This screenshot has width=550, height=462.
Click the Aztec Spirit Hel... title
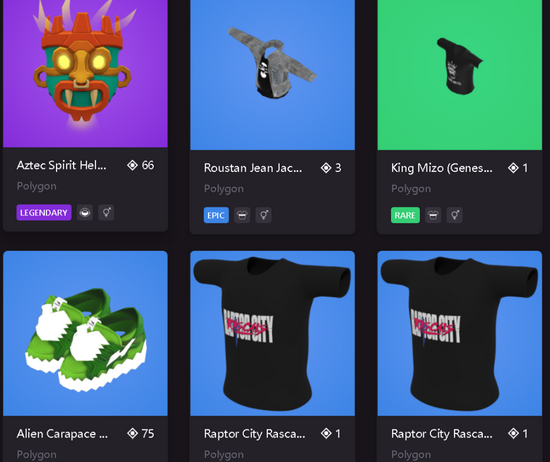pyautogui.click(x=61, y=165)
